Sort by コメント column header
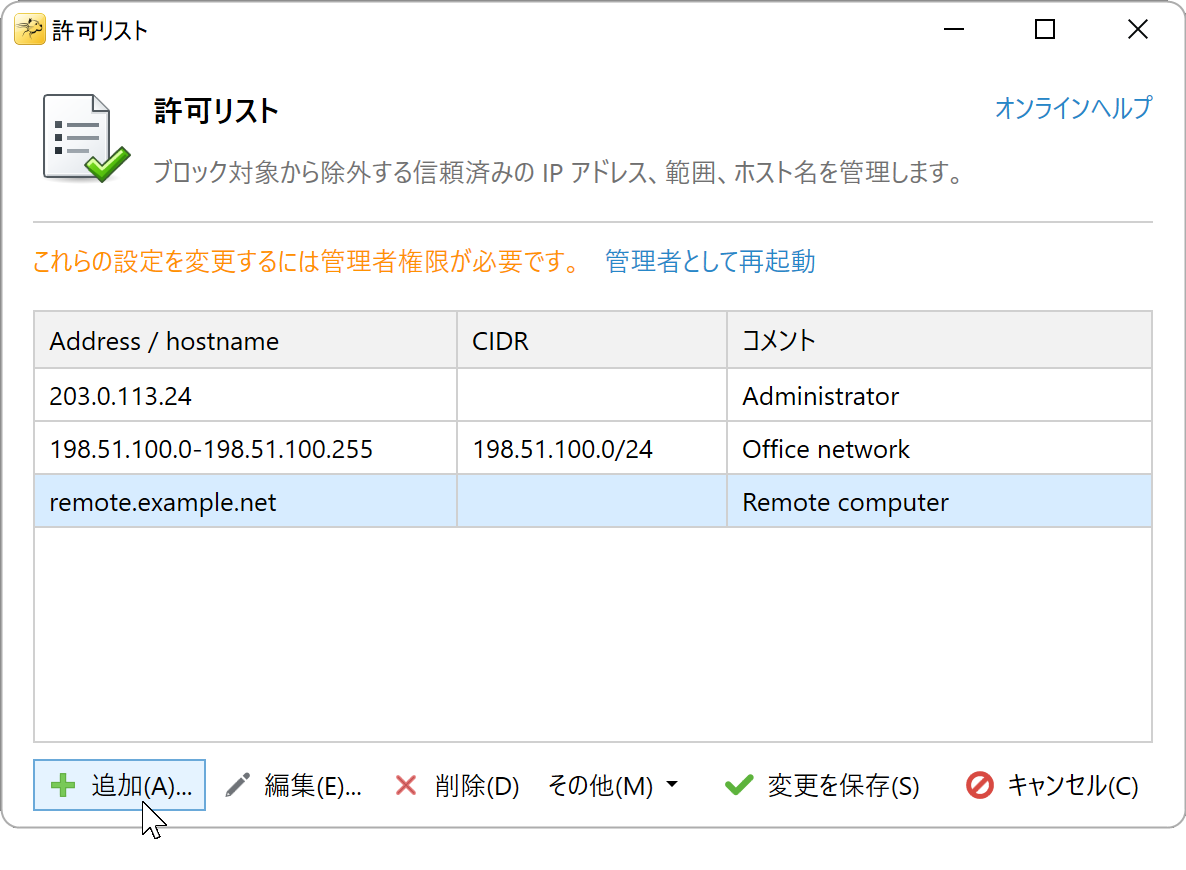 (x=939, y=340)
